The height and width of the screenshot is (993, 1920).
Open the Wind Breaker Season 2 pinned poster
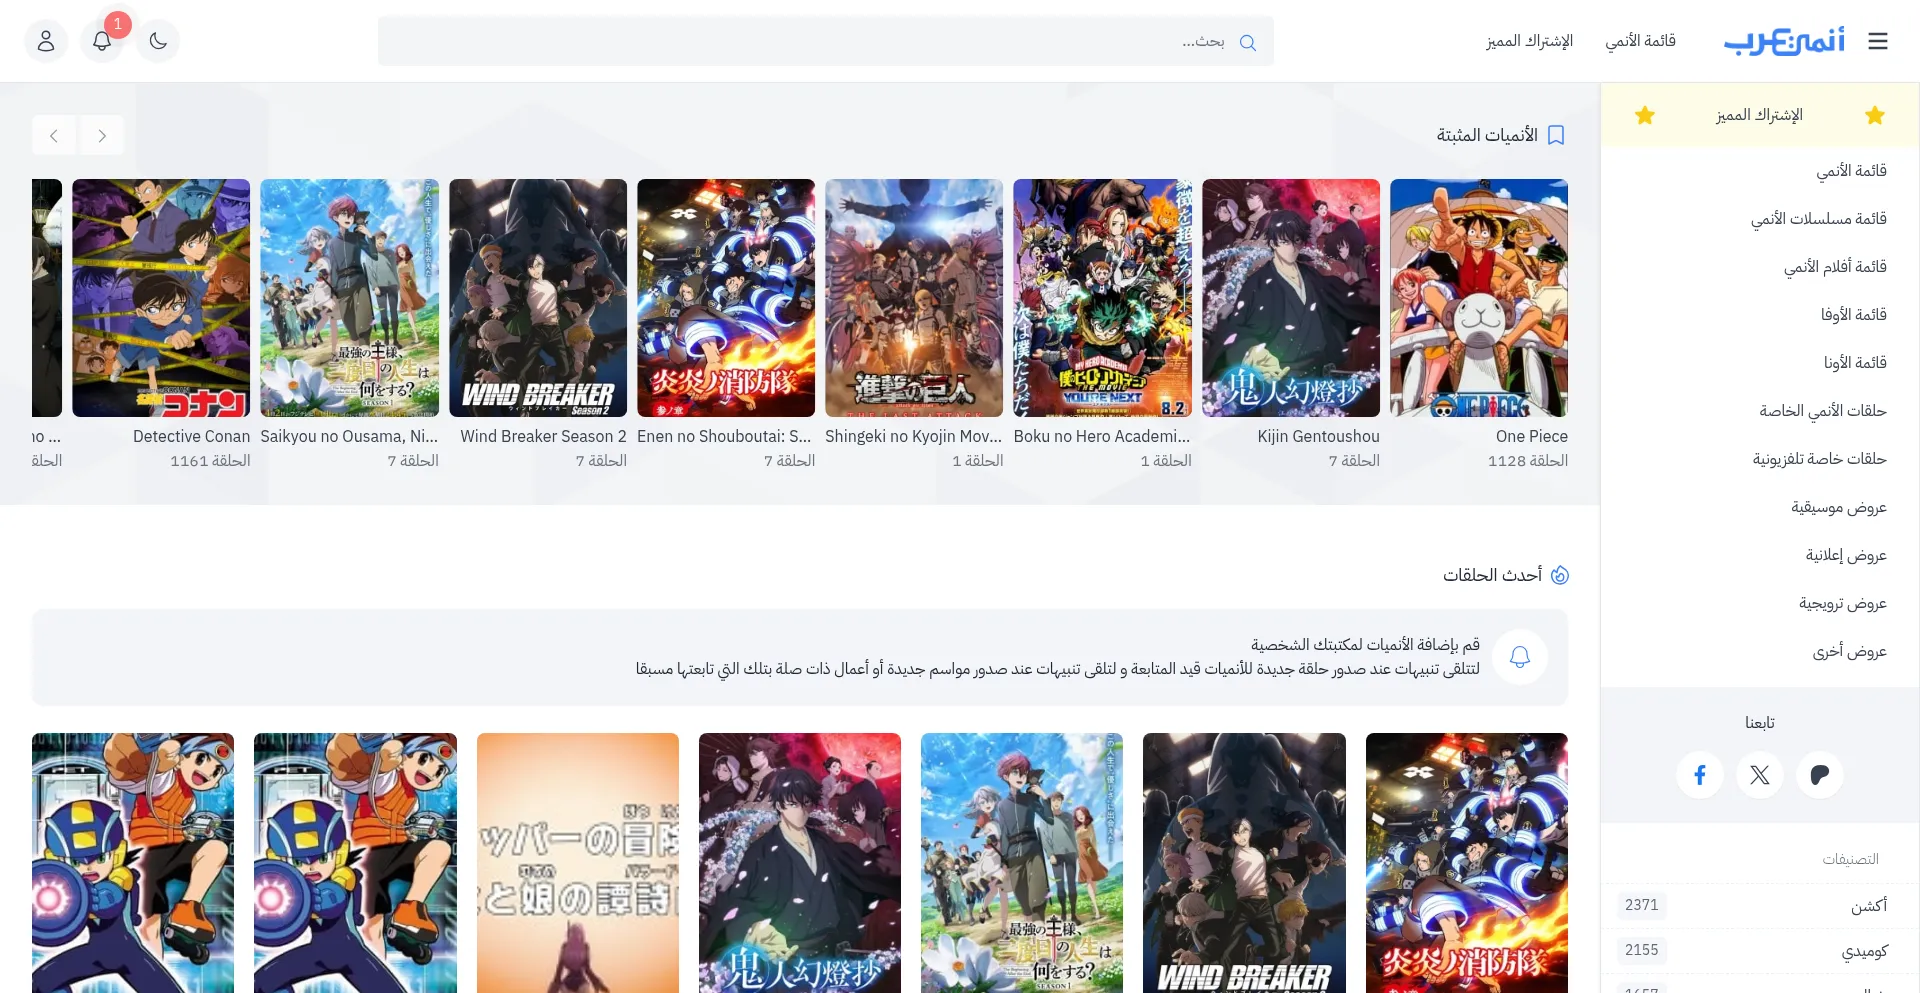point(538,298)
